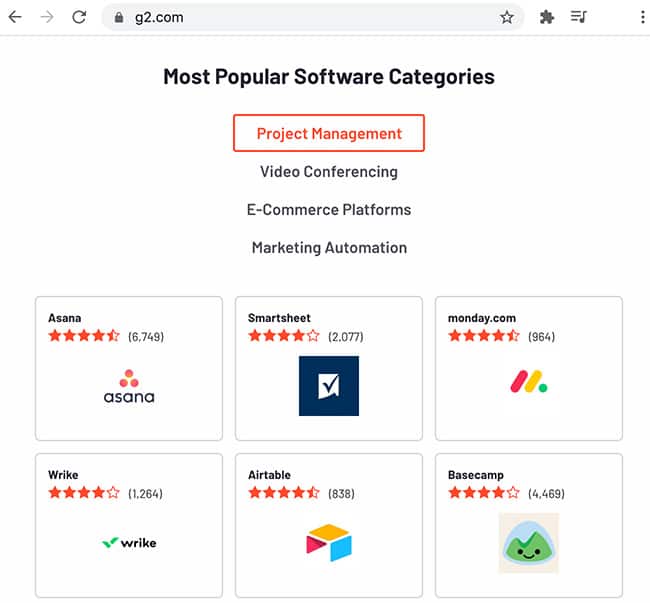Open Asana's star rating
The image size is (650, 603).
click(x=84, y=336)
